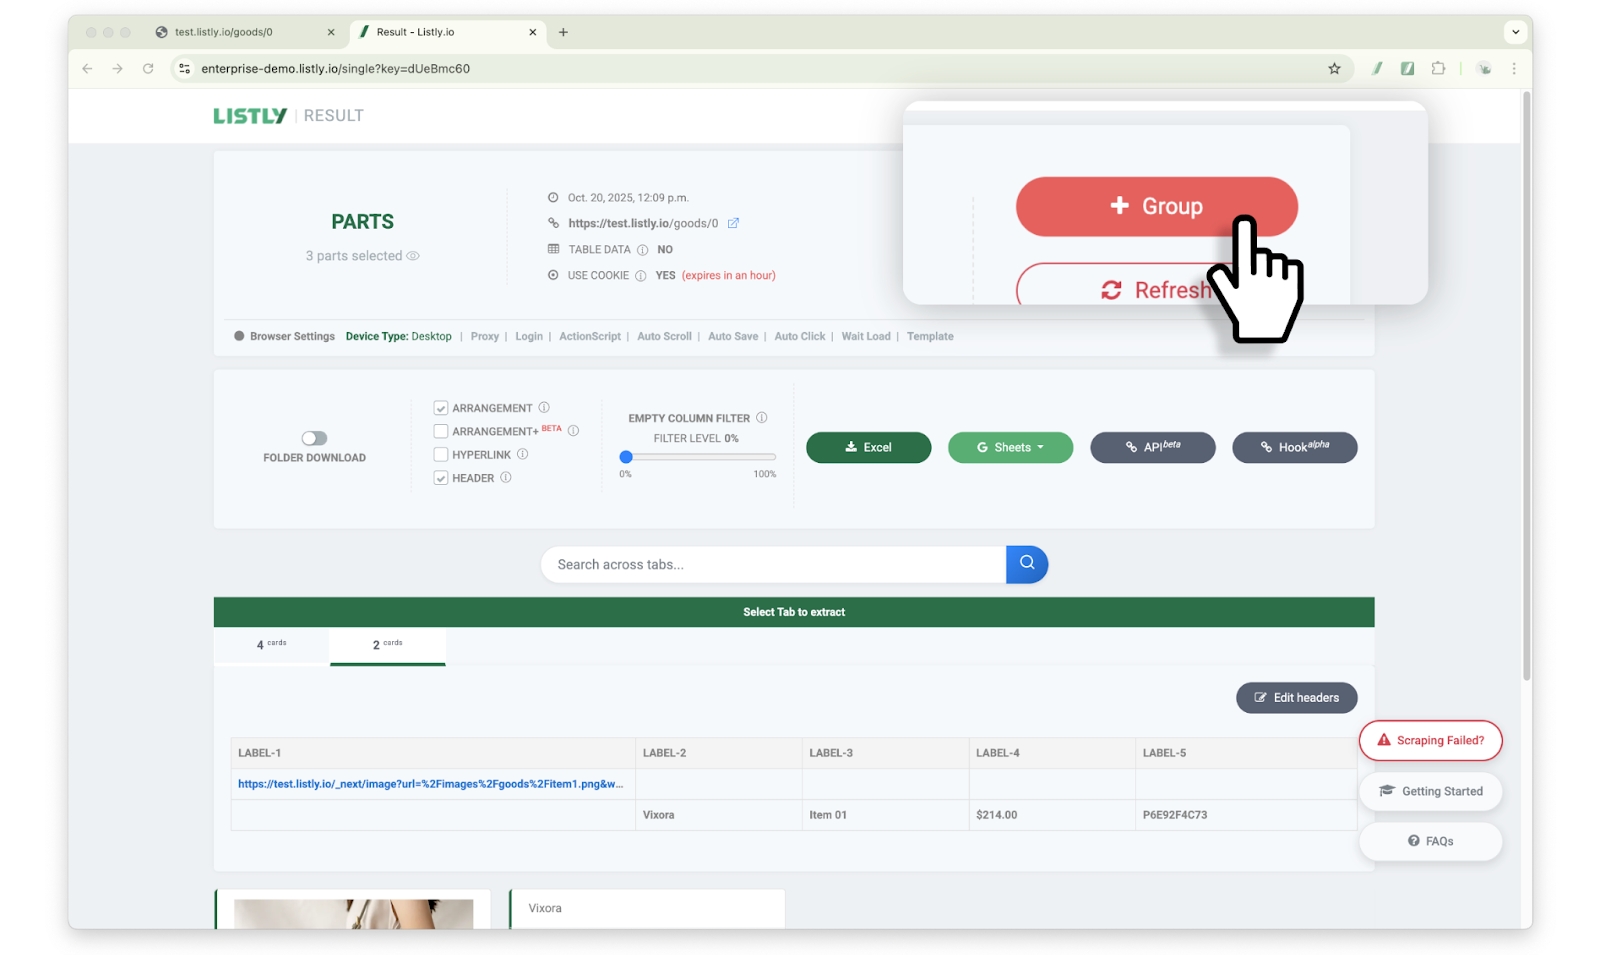This screenshot has height=955, width=1600.
Task: Click the info icon beside EMPTY COLUMN FILTER
Action: [x=761, y=418]
